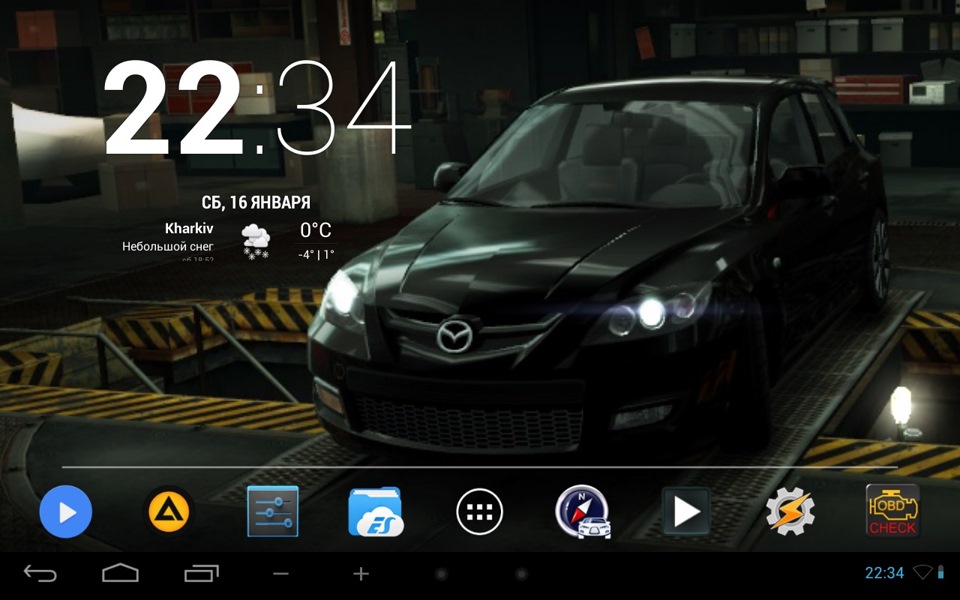Open the Recent apps button
Viewport: 960px width, 600px height.
coord(201,573)
